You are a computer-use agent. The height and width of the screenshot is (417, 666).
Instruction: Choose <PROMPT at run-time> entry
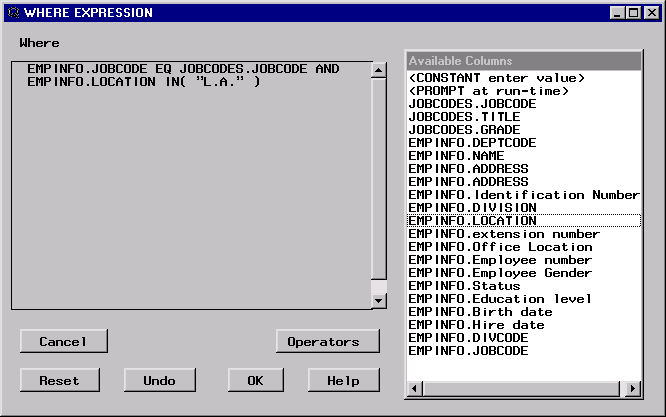tap(488, 91)
